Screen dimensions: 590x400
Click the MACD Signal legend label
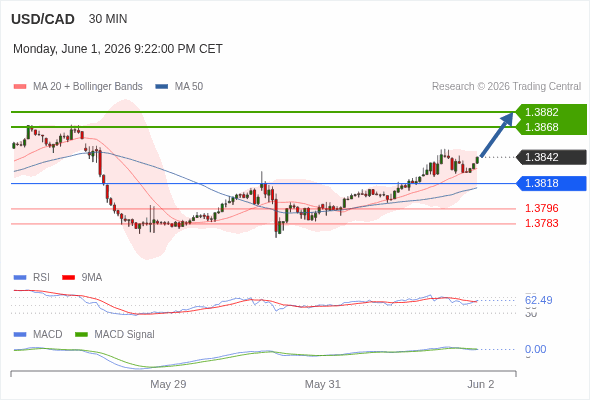[x=125, y=335]
